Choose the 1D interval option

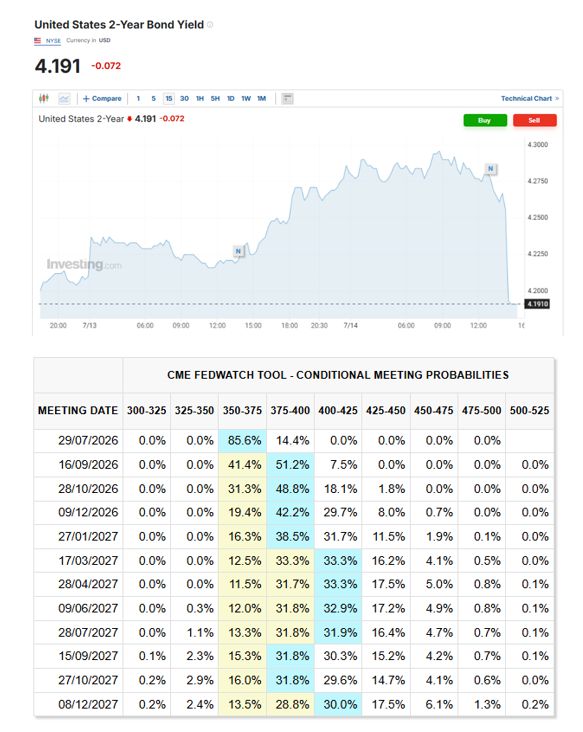click(x=231, y=99)
